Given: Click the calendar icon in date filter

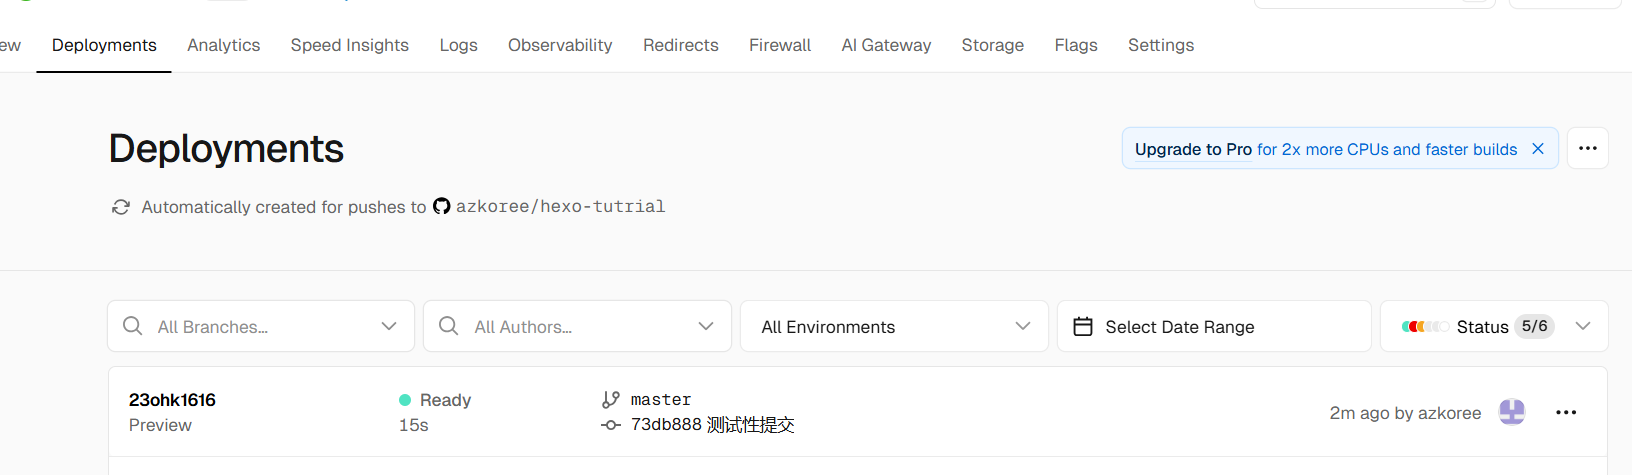Looking at the screenshot, I should pos(1083,327).
